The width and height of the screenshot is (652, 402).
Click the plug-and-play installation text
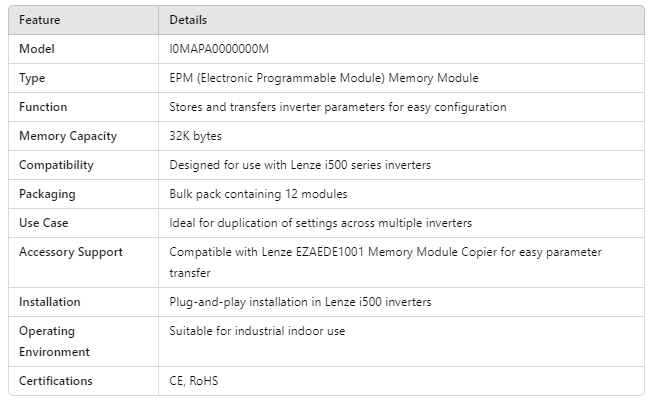click(x=300, y=301)
